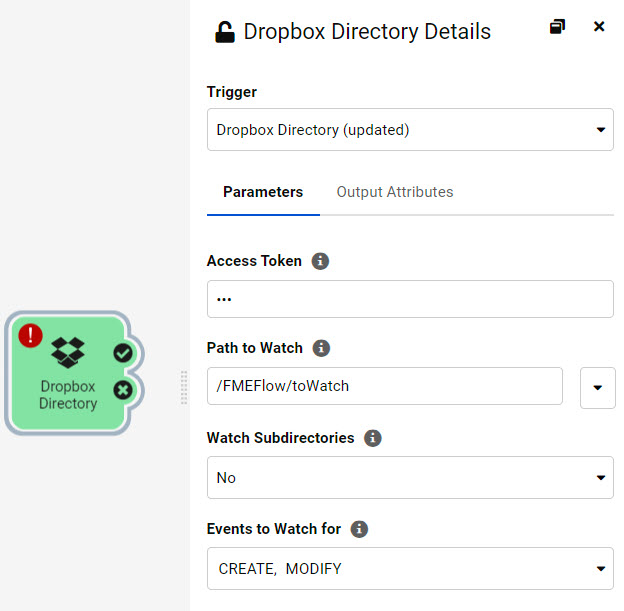The width and height of the screenshot is (624, 611).
Task: Click the panel resize grip handle
Action: (x=184, y=388)
